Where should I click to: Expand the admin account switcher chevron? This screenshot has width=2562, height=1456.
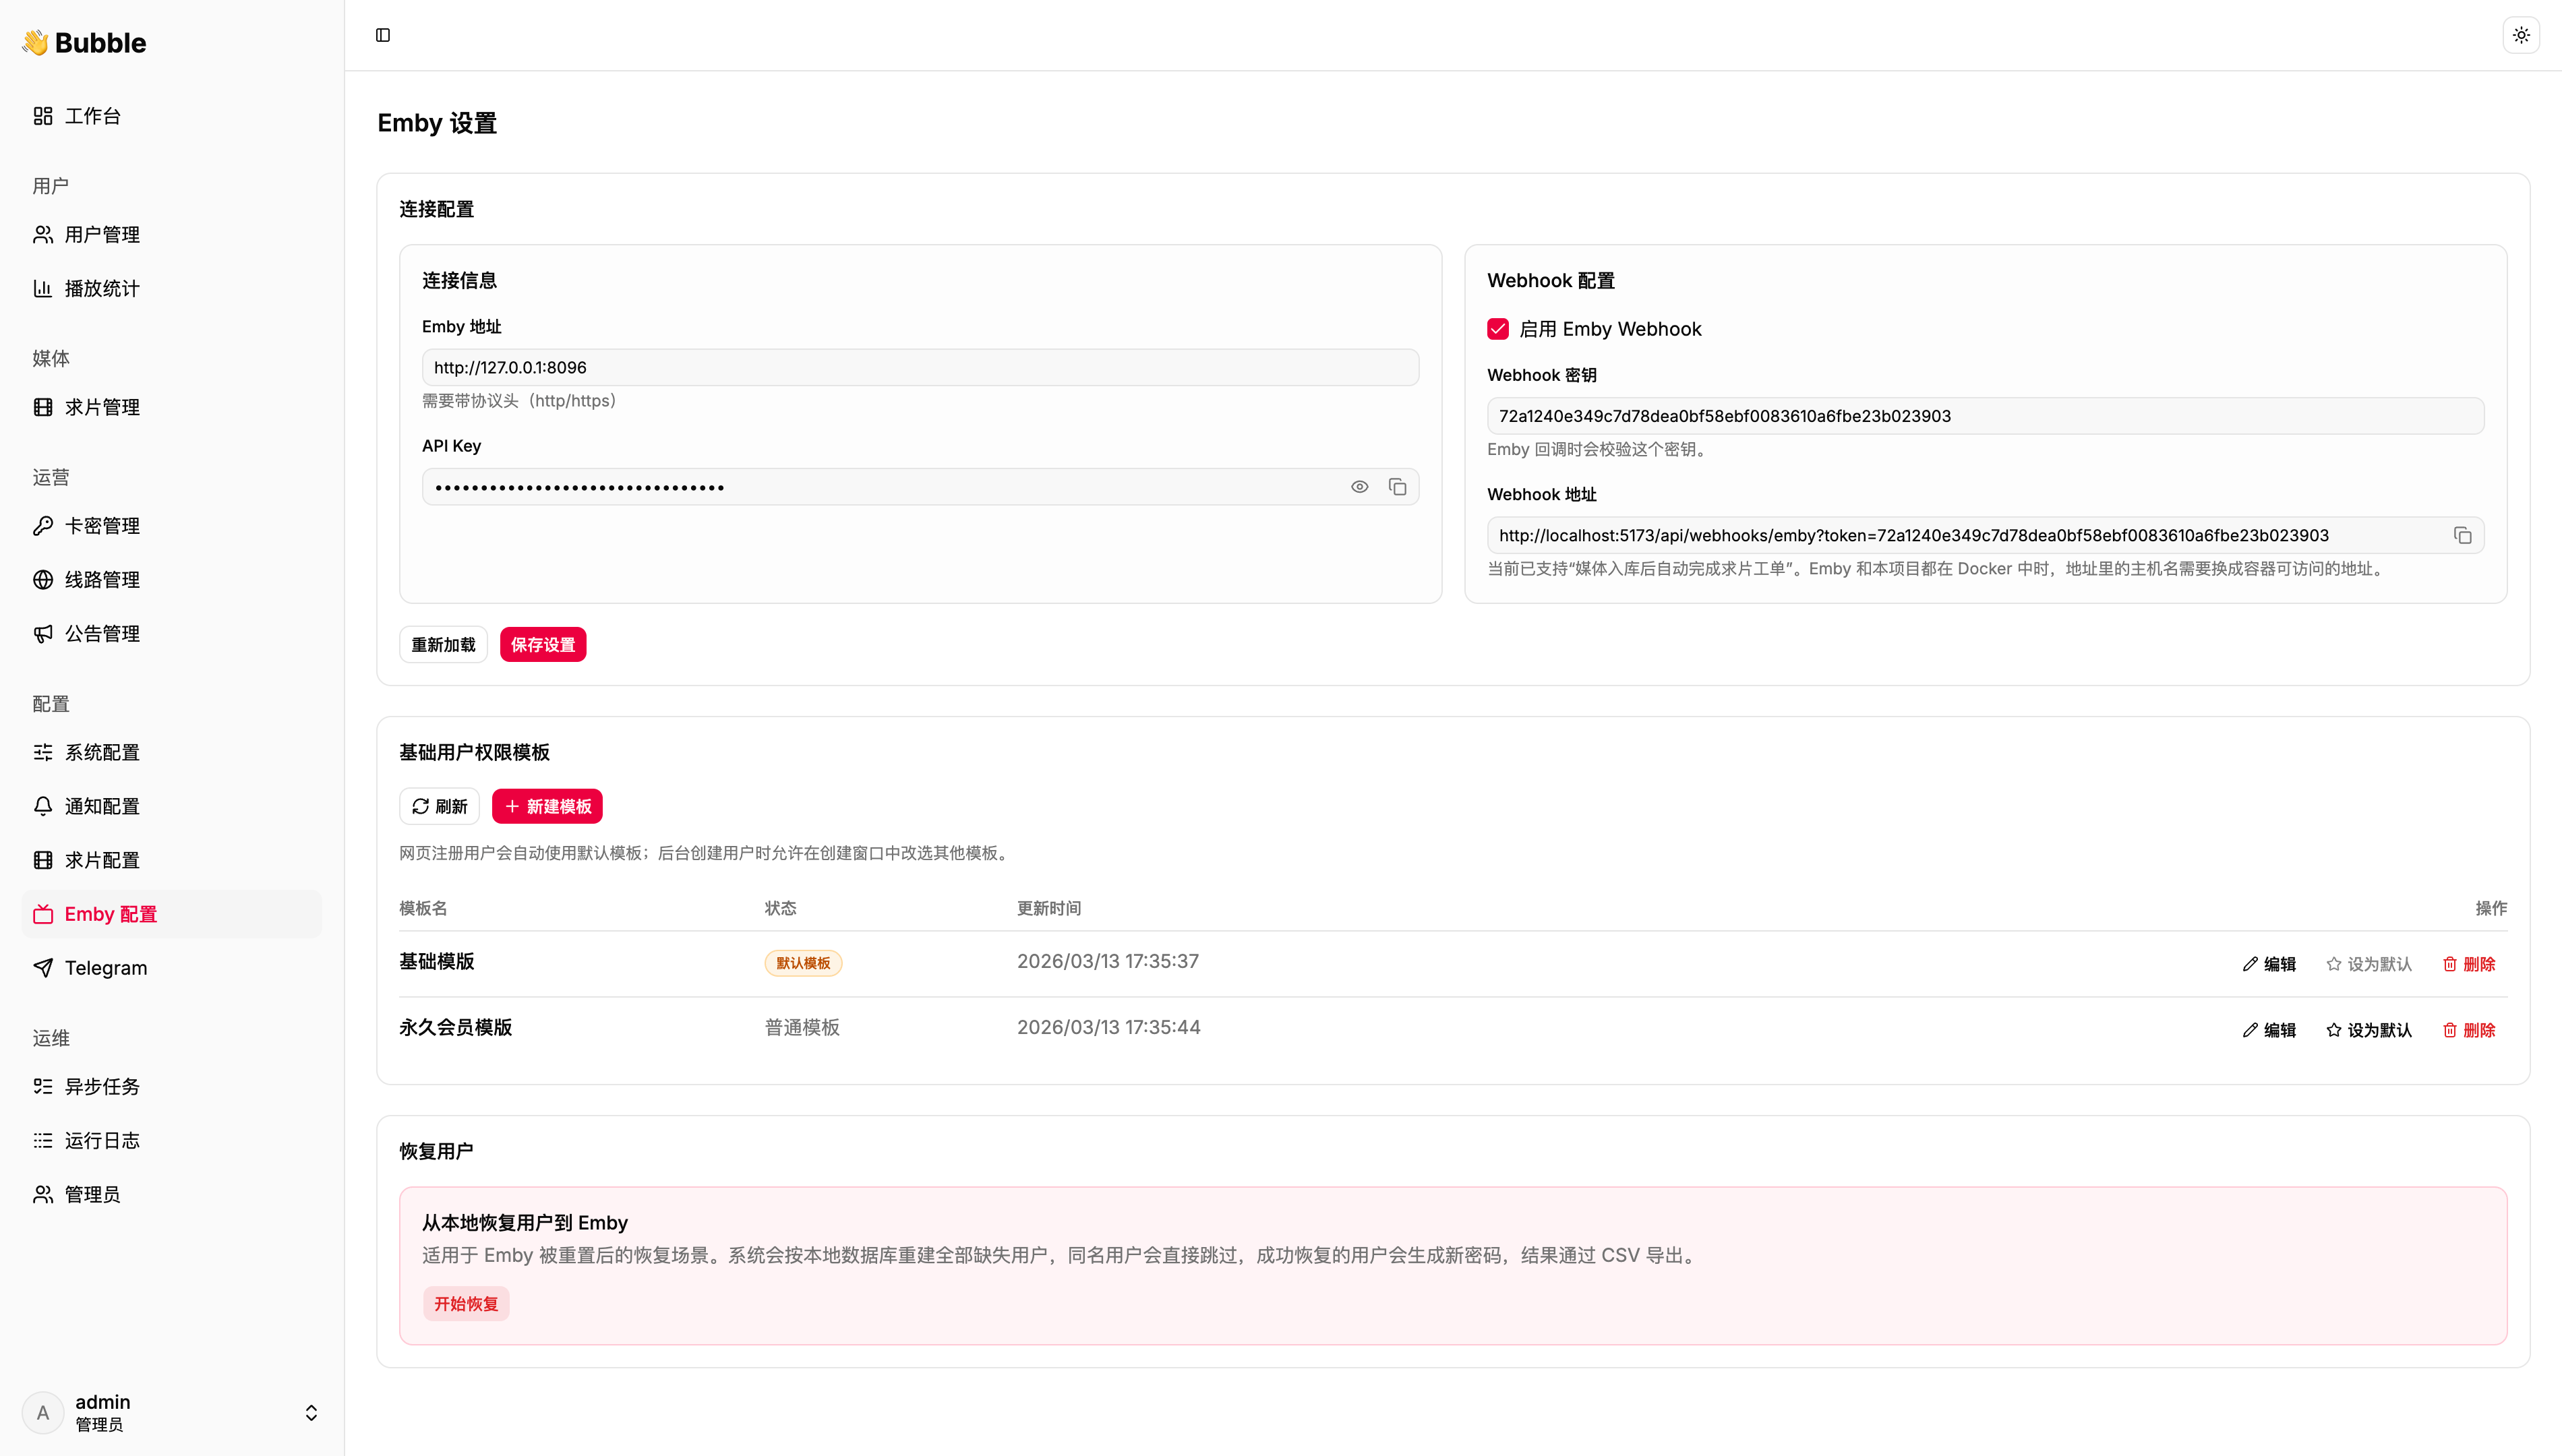tap(311, 1412)
